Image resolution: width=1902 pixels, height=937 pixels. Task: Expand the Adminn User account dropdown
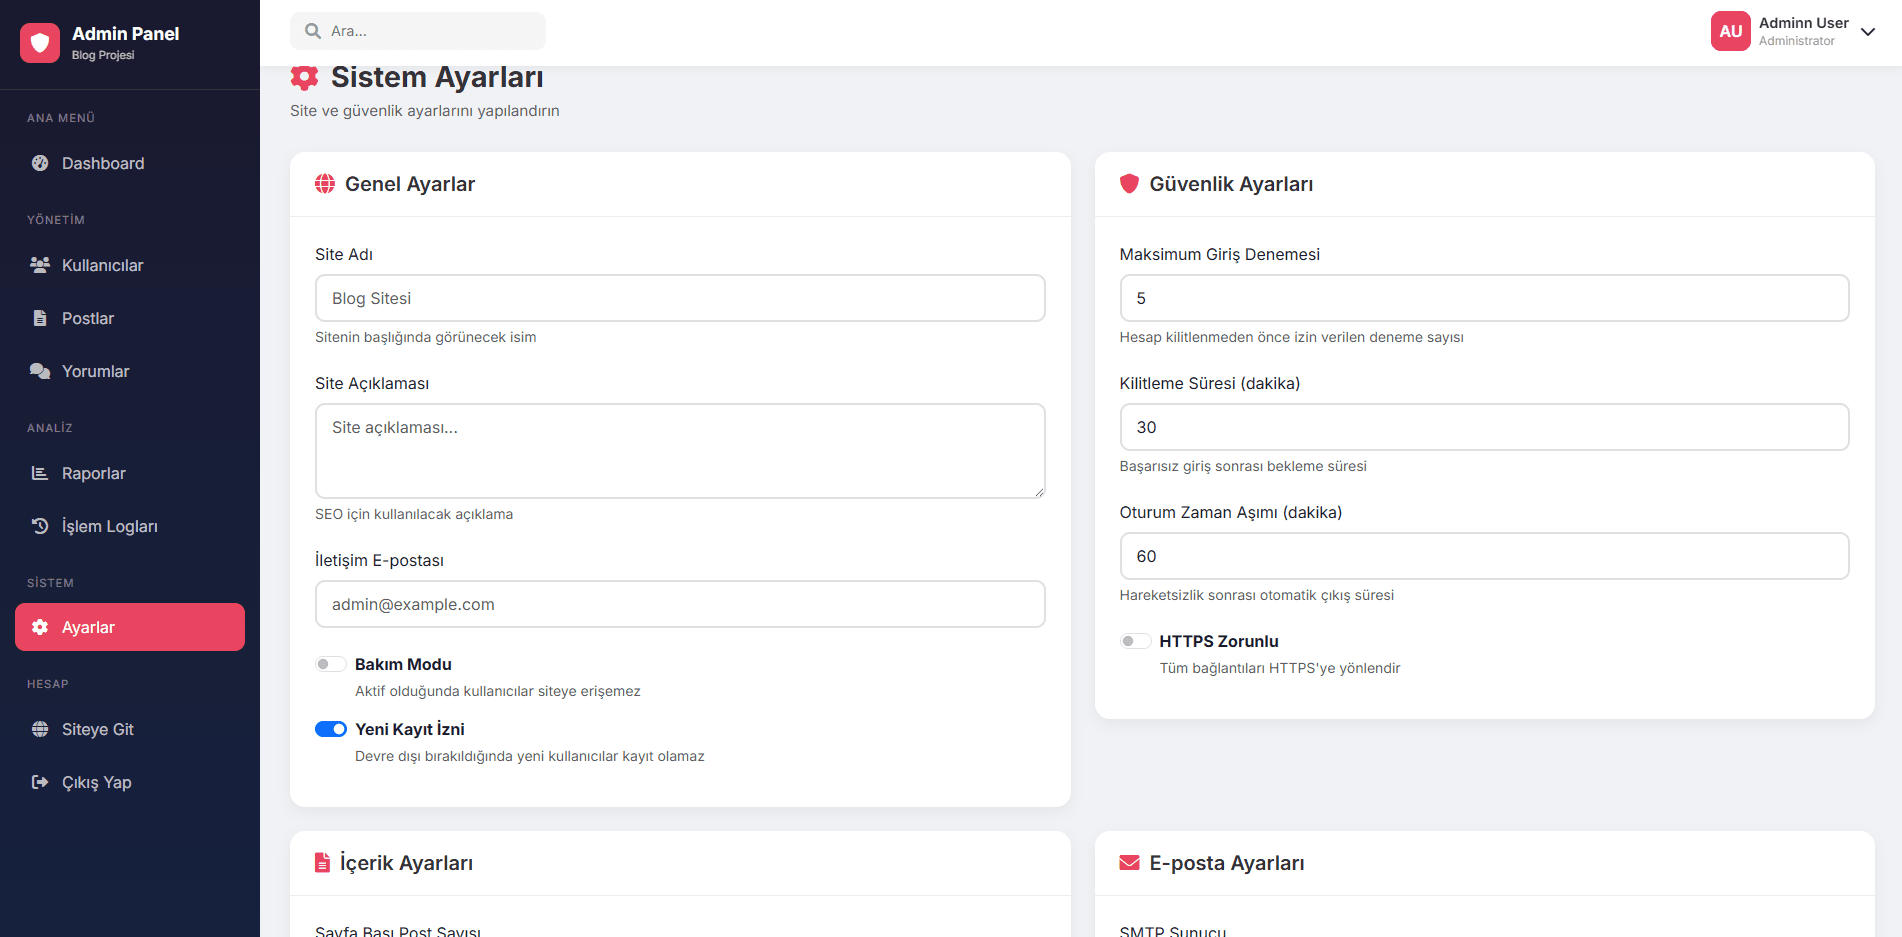(x=1868, y=31)
